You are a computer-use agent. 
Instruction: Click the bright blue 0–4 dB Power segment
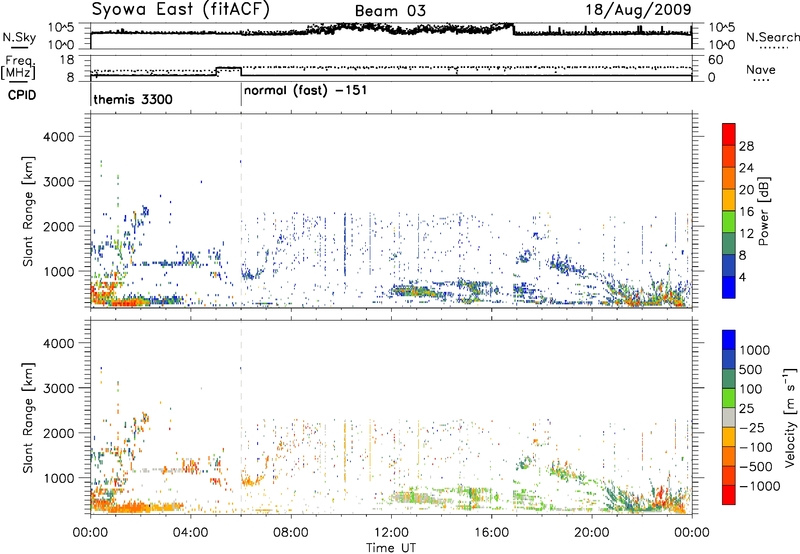(x=729, y=287)
